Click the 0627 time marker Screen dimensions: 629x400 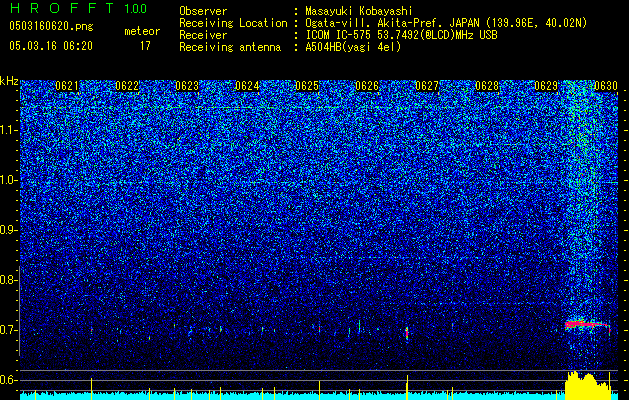[427, 86]
